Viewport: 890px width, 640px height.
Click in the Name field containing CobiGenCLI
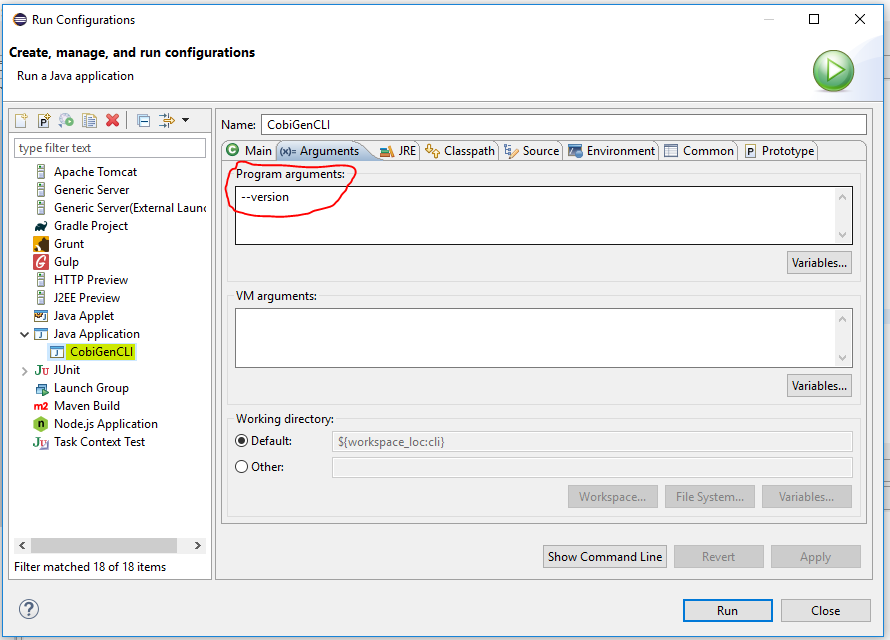point(563,125)
